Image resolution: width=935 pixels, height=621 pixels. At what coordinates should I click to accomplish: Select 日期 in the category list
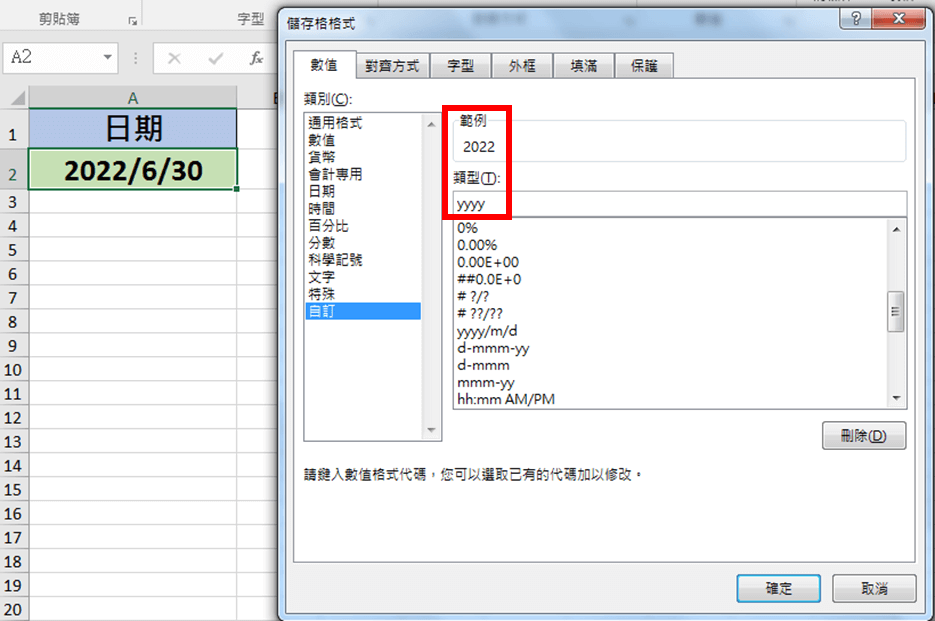tap(322, 191)
